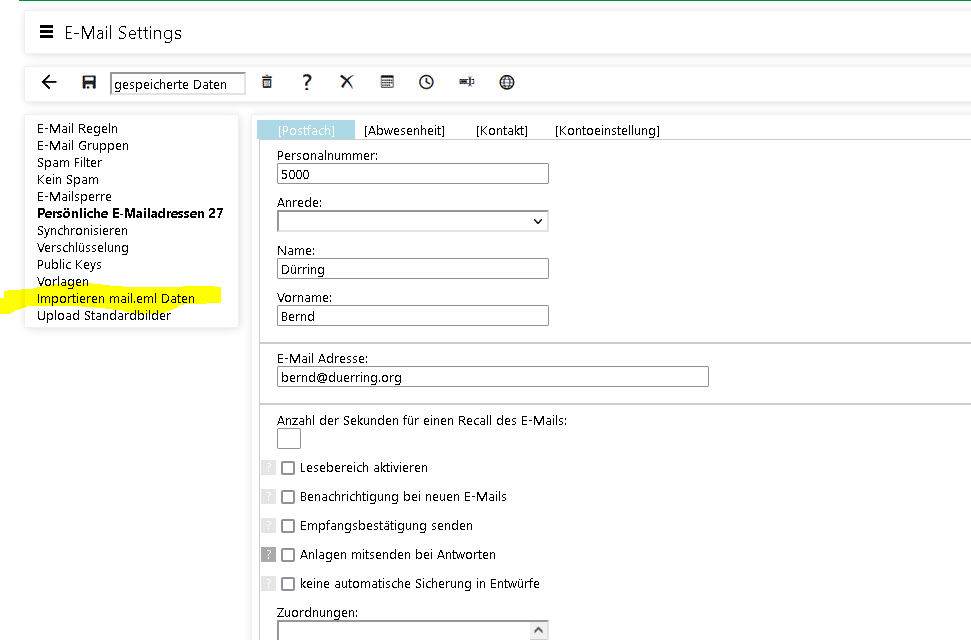This screenshot has width=971, height=640.
Task: Open the hamburger menu beside E-Mail Settings
Action: [x=46, y=32]
